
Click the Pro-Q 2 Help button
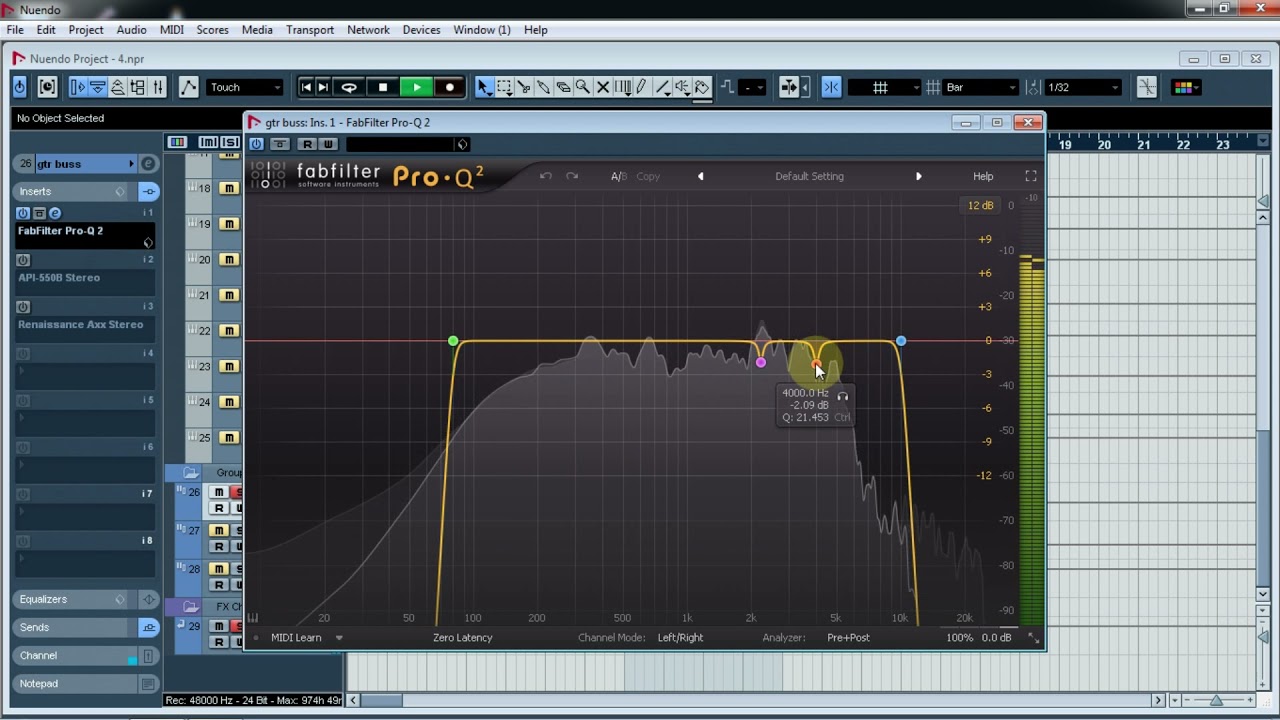pyautogui.click(x=983, y=176)
